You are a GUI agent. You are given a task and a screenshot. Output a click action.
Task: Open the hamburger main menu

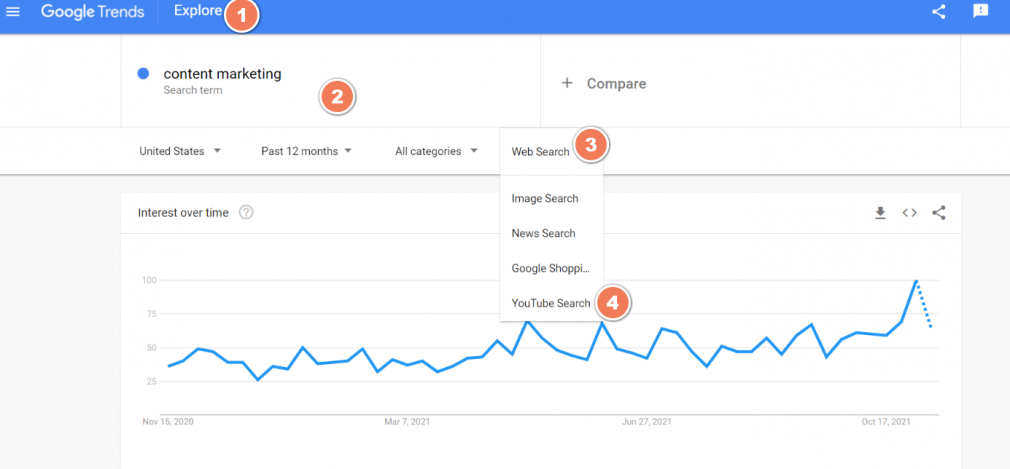tap(12, 12)
